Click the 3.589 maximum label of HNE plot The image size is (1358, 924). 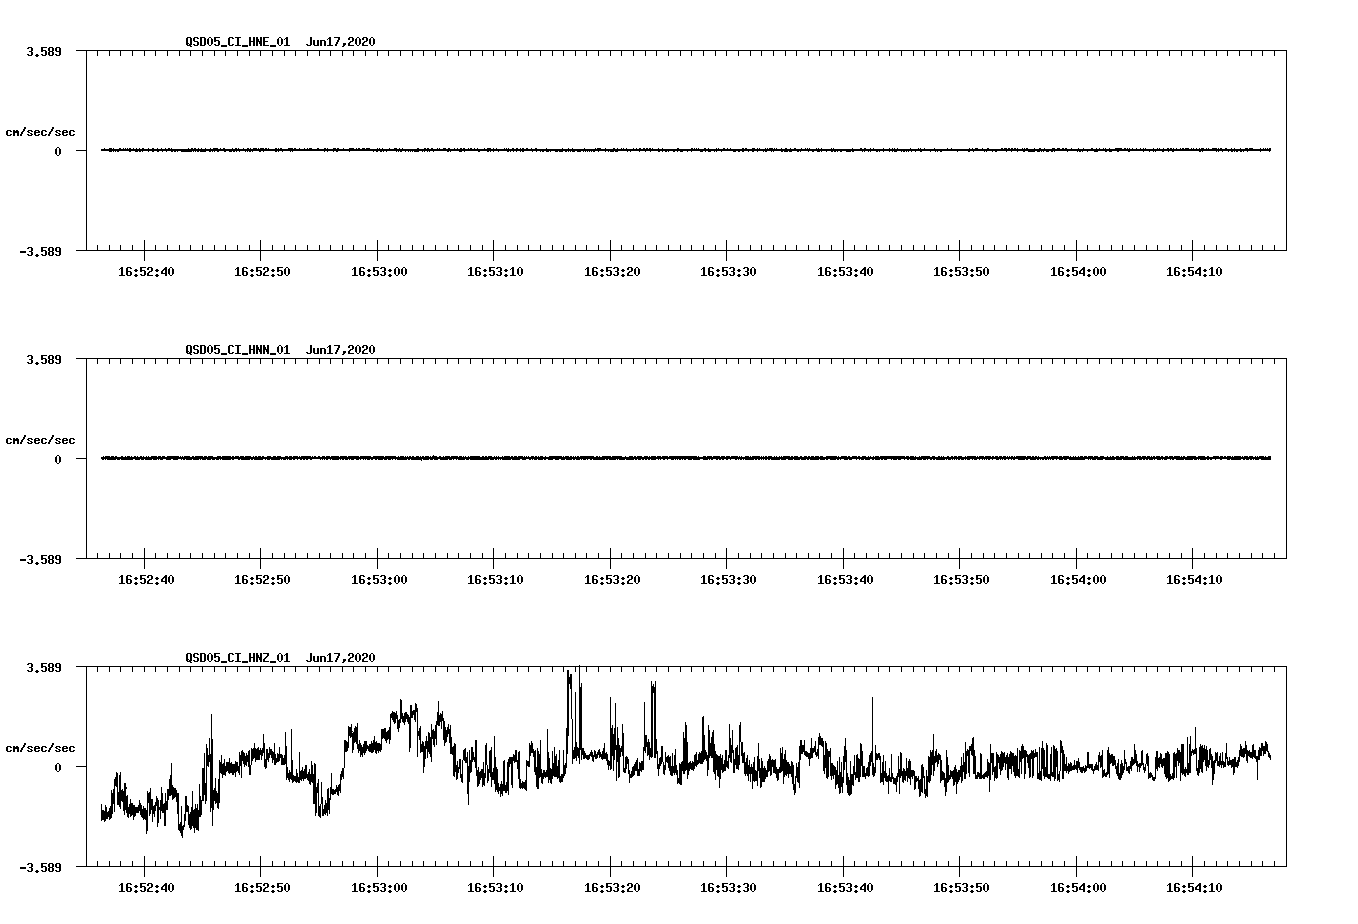pos(43,51)
